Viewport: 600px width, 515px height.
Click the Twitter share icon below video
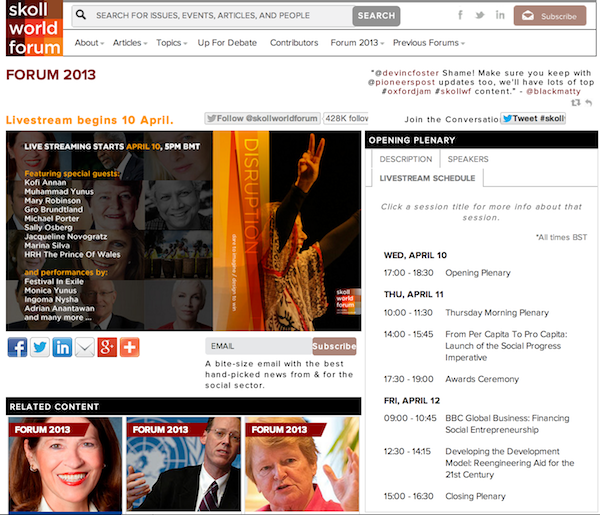click(40, 348)
